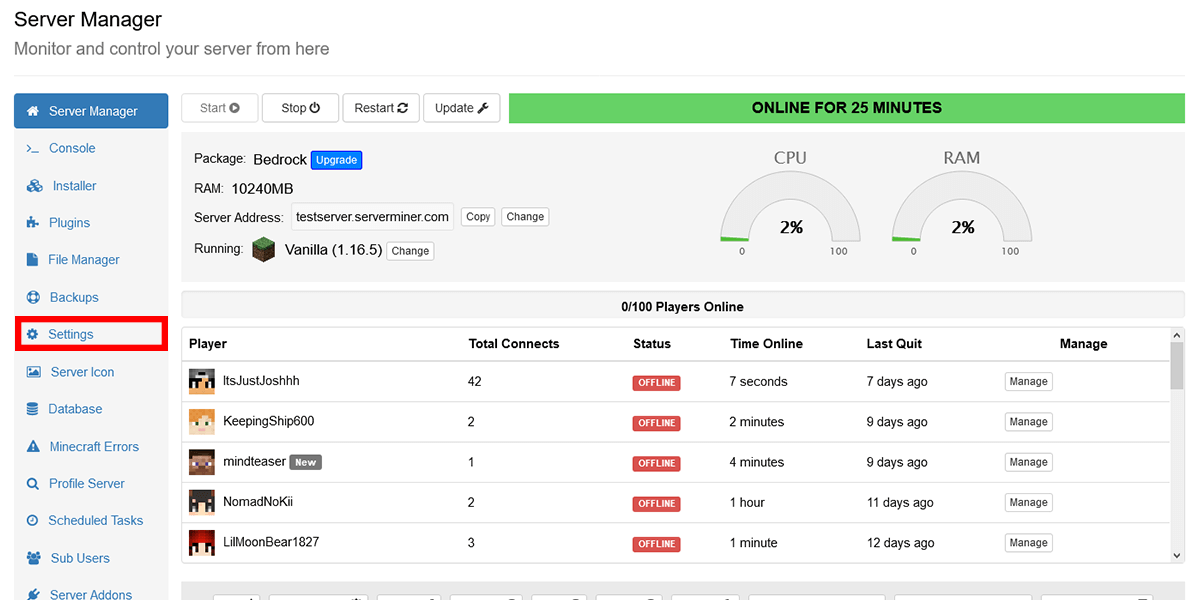Click the New badge next to mindteaser
Image resolution: width=1200 pixels, height=600 pixels.
[306, 462]
